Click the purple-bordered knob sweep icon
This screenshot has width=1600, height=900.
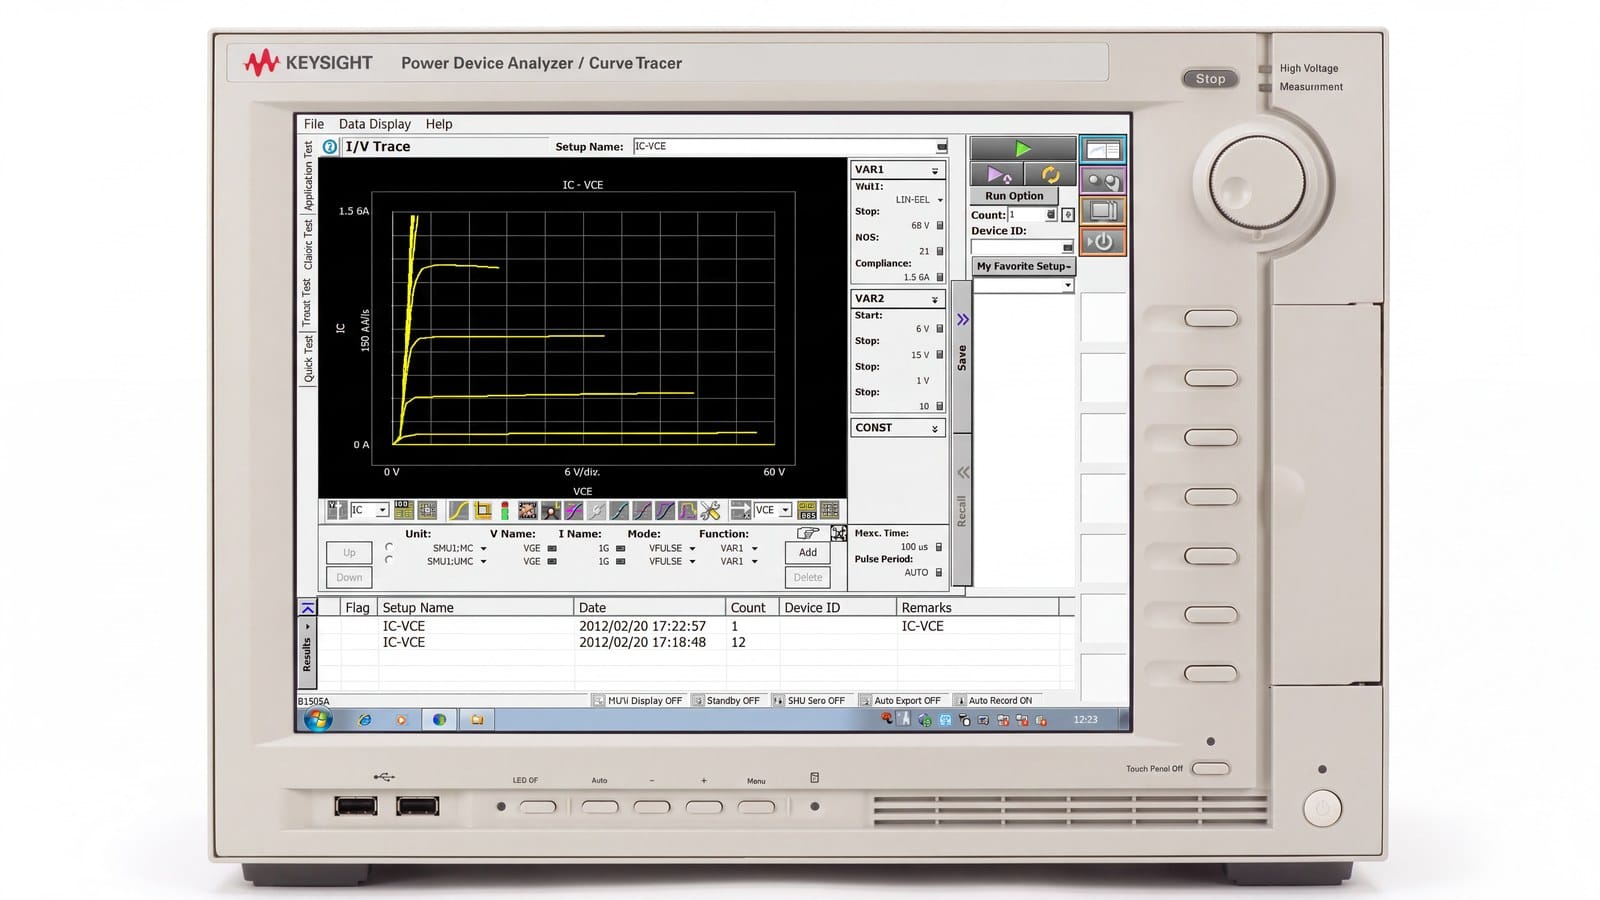click(x=1103, y=180)
